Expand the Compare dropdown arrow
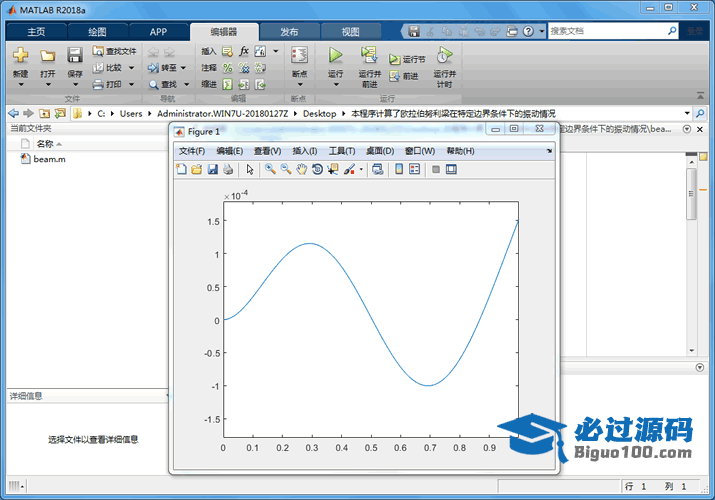Viewport: 715px width, 500px height. click(131, 68)
